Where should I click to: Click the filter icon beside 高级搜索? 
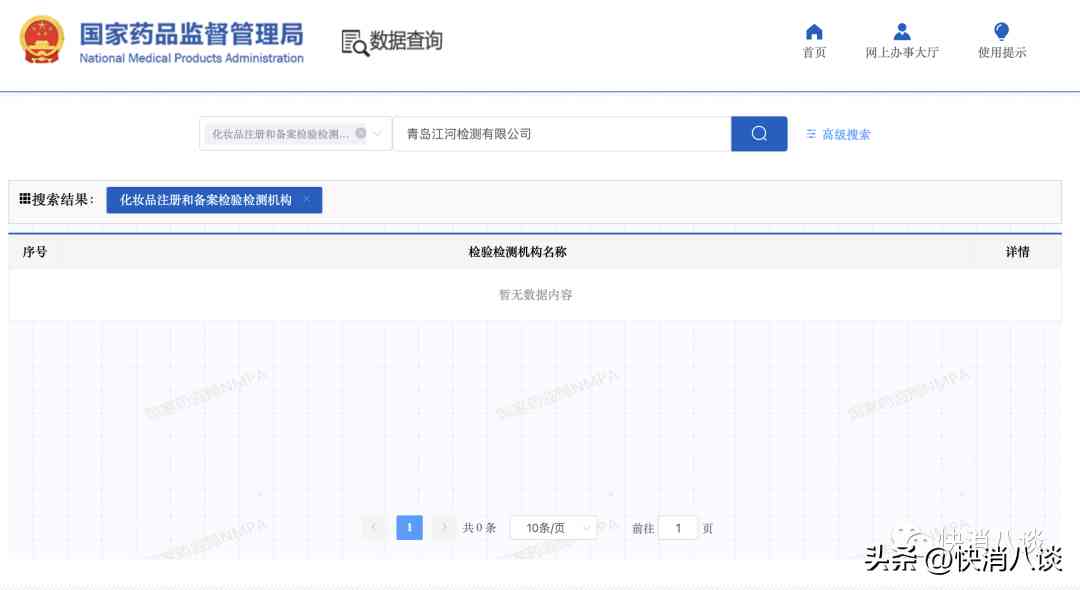click(x=810, y=133)
